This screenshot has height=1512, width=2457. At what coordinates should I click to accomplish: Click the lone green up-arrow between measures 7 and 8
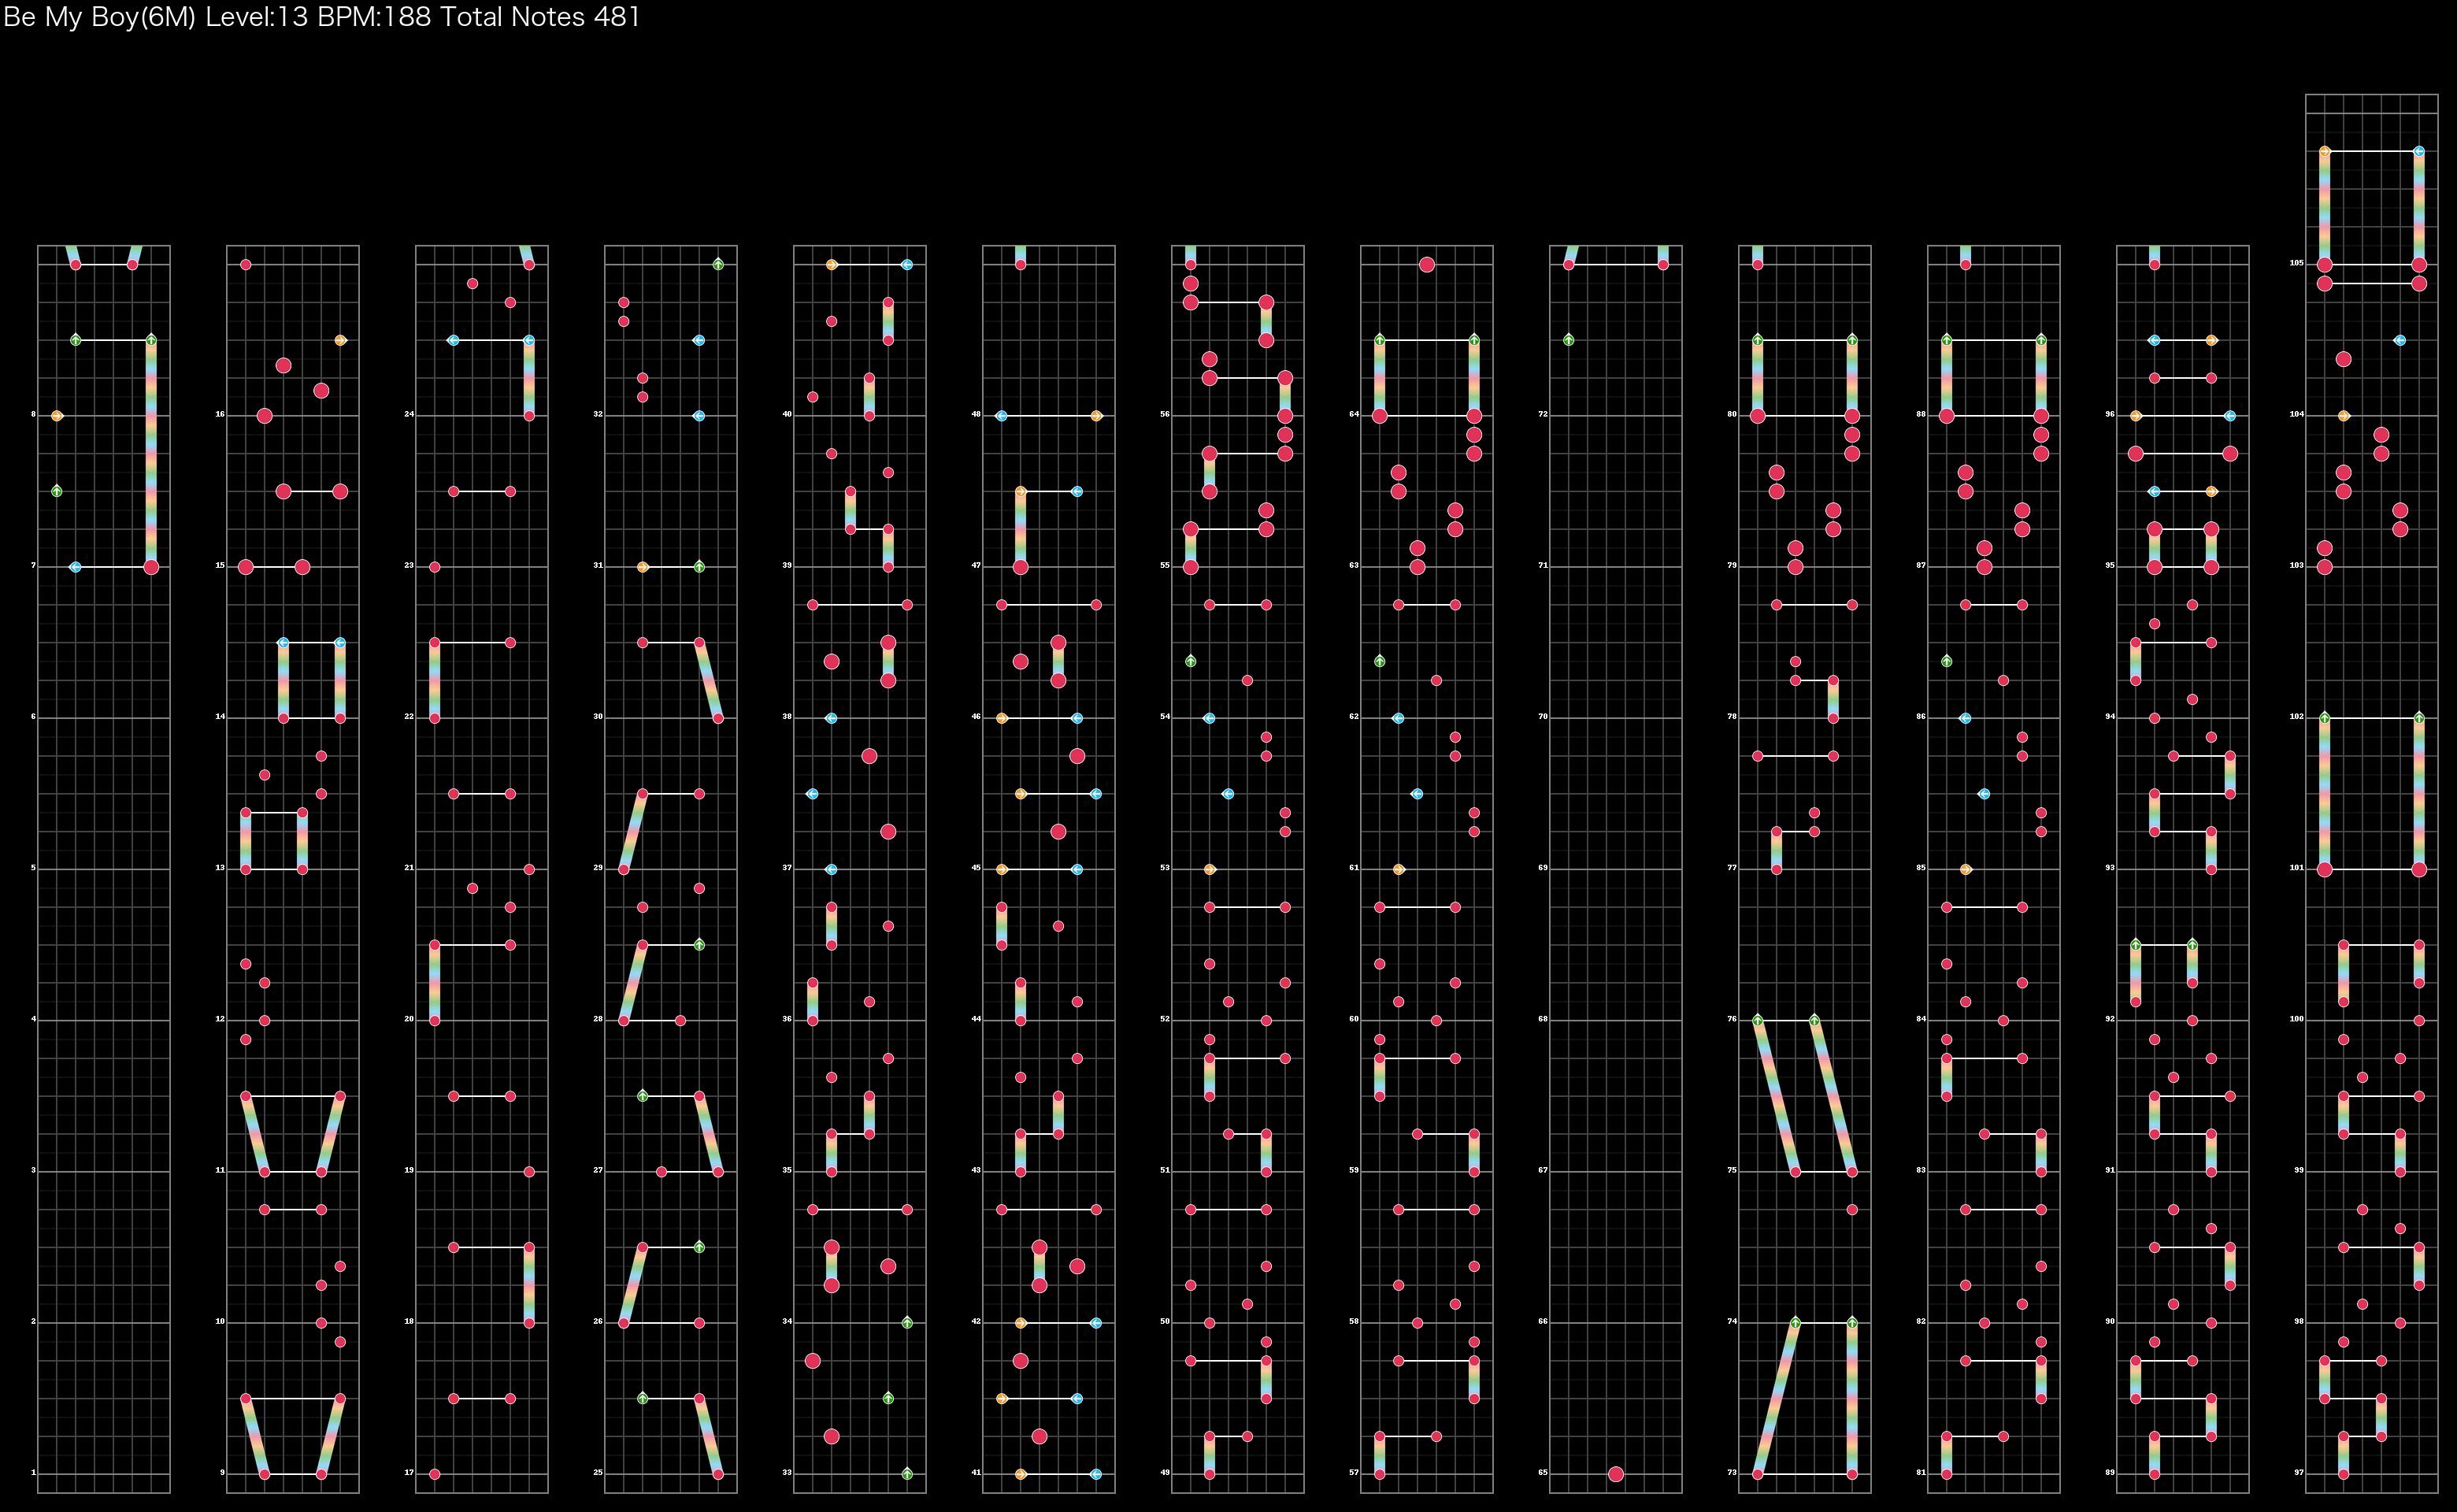click(57, 491)
